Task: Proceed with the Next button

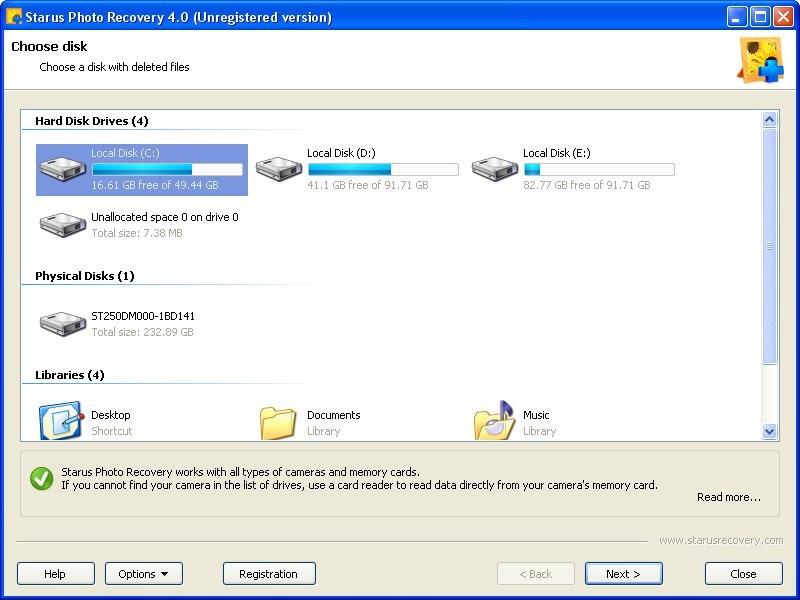Action: pos(623,573)
